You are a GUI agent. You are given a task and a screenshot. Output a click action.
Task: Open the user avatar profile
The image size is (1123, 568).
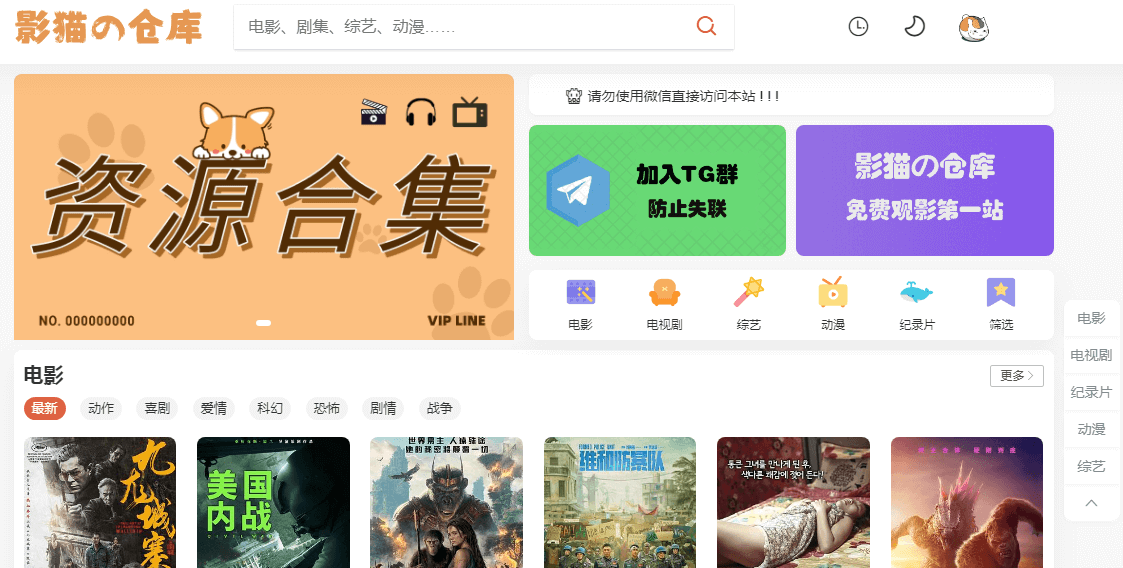[x=974, y=28]
